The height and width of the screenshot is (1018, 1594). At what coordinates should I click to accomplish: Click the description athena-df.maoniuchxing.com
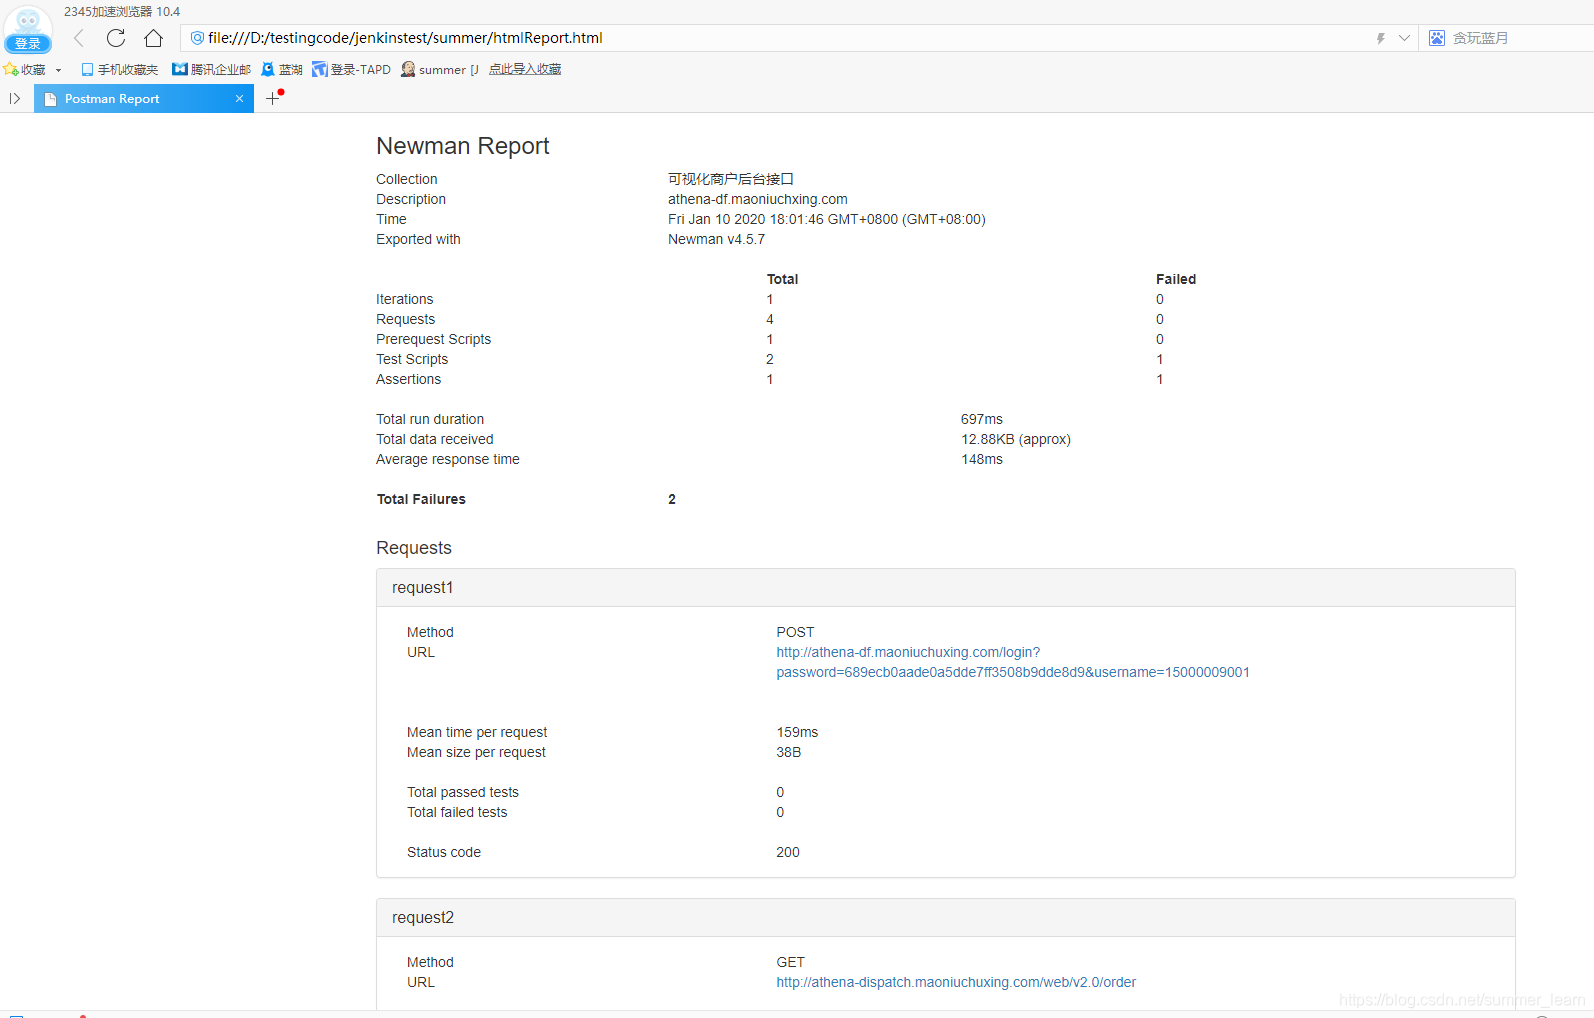758,199
